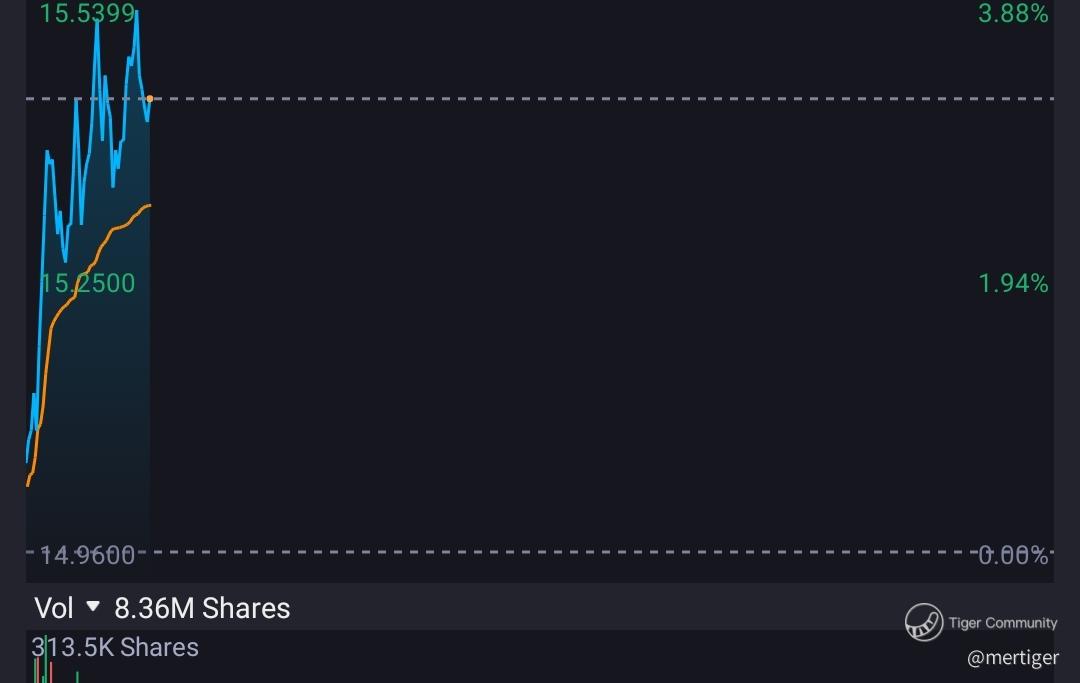Click the highest peak of the blue price line

coord(137,12)
